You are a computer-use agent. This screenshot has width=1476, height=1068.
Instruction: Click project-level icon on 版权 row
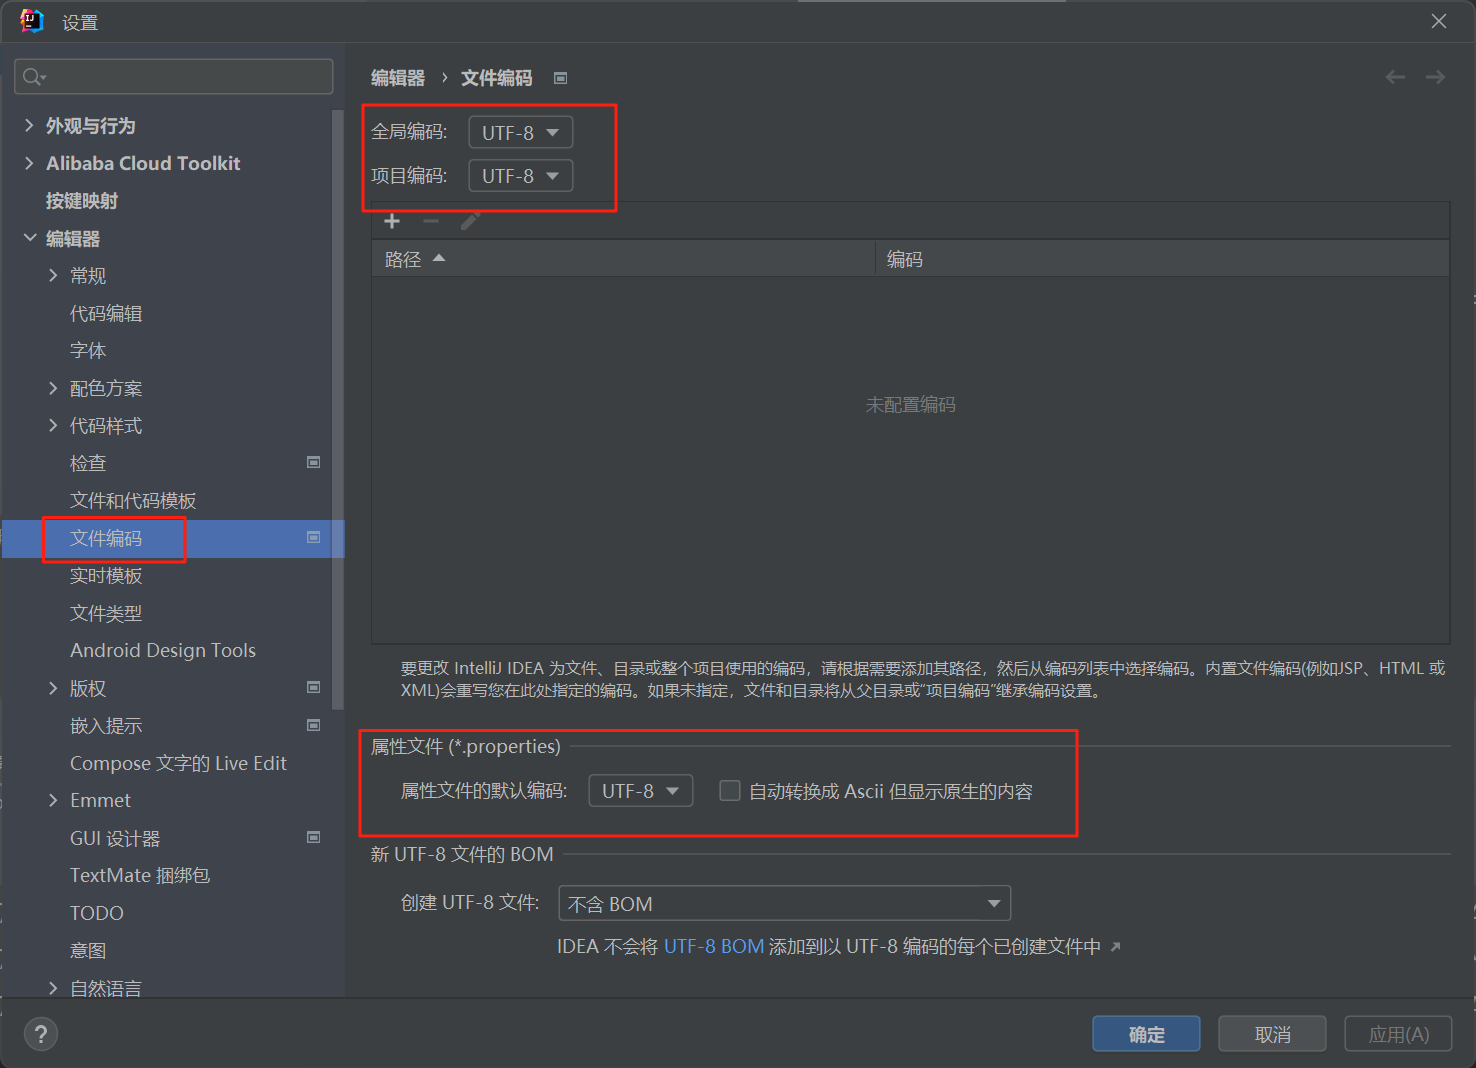point(313,687)
